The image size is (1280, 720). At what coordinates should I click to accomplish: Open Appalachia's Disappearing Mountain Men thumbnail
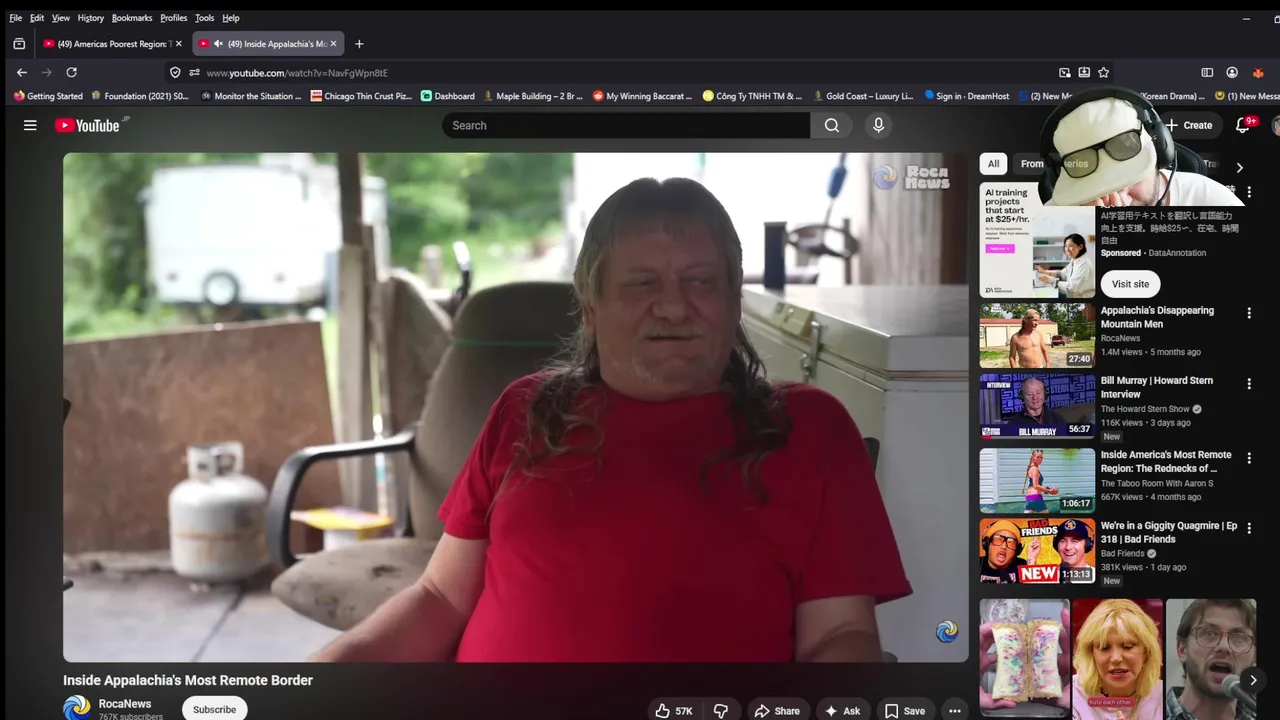click(1037, 336)
